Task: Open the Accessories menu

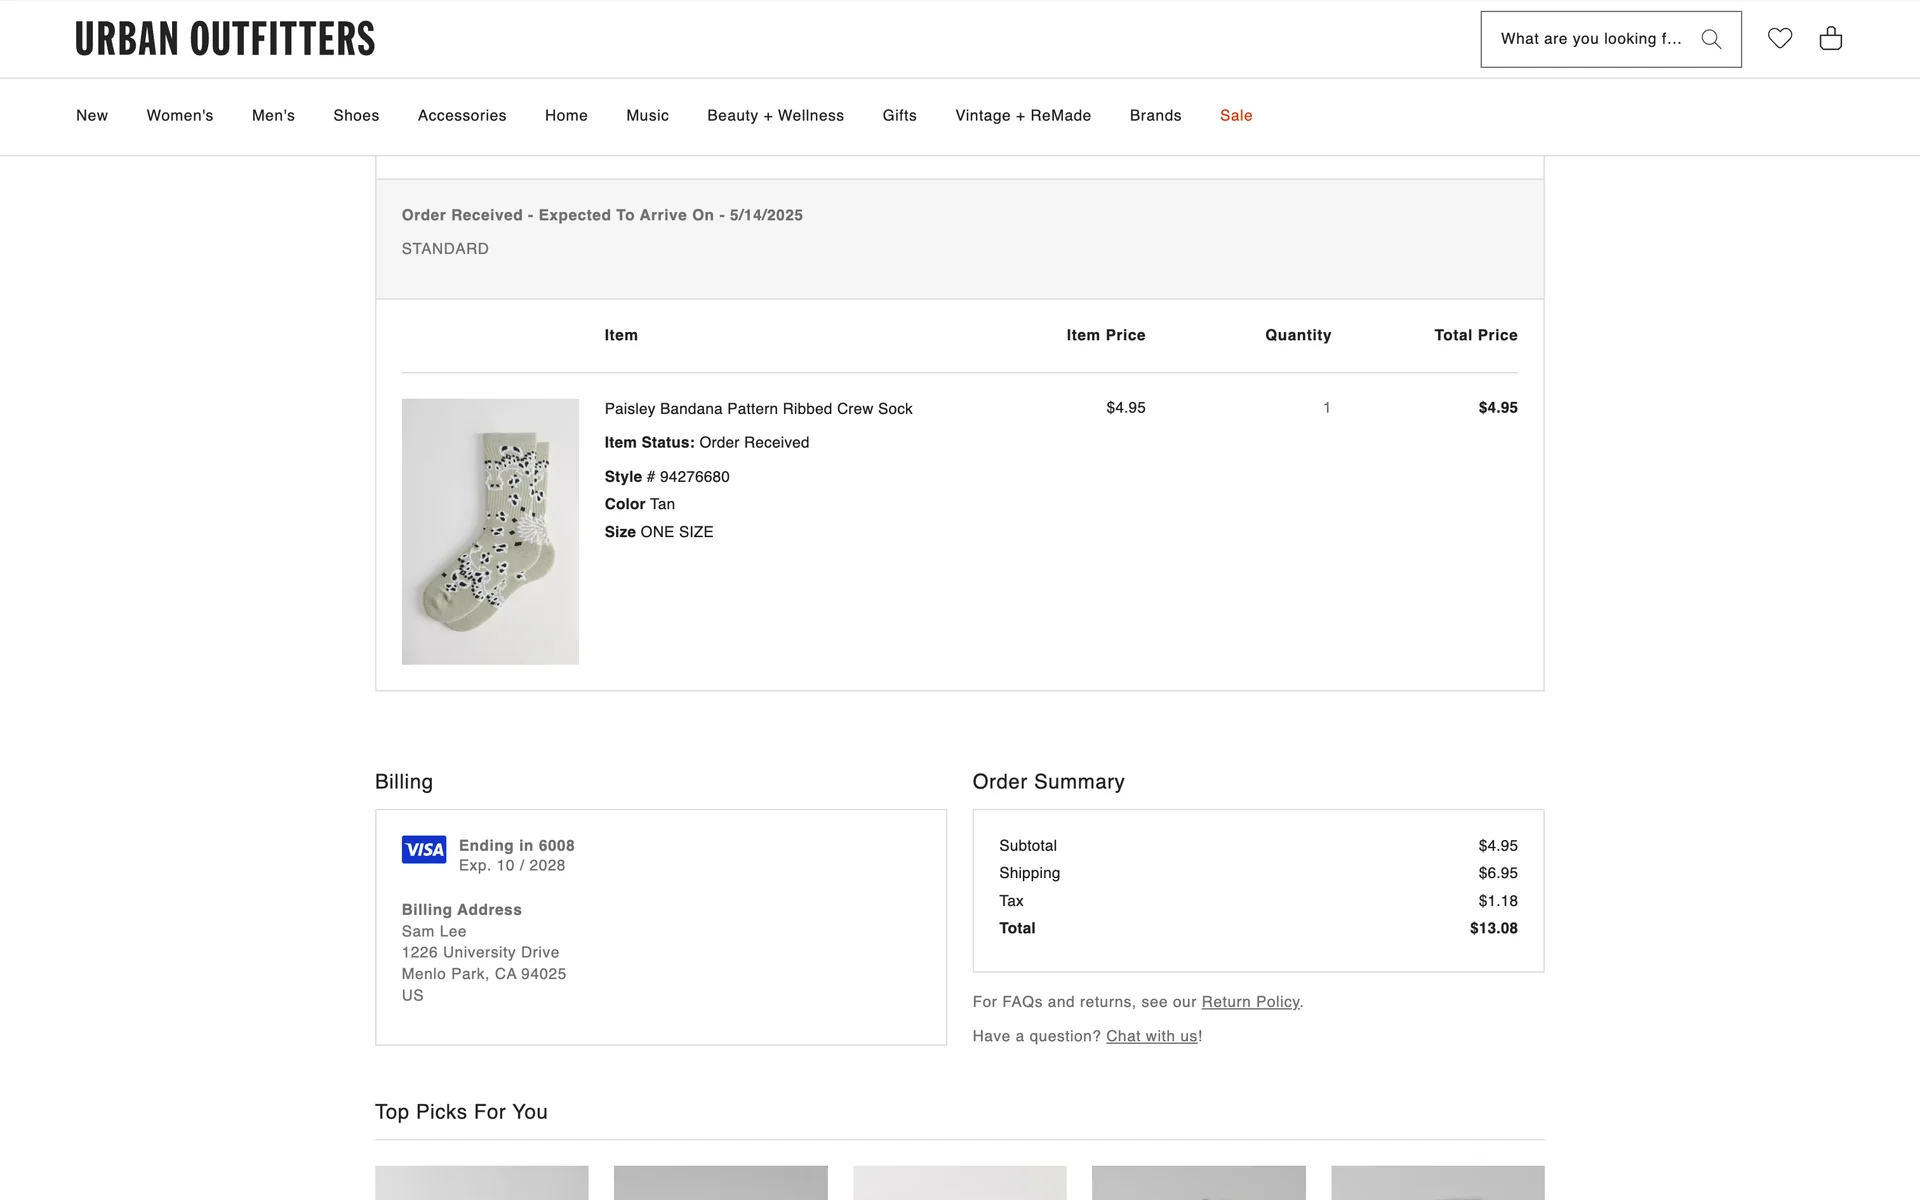Action: 462,116
